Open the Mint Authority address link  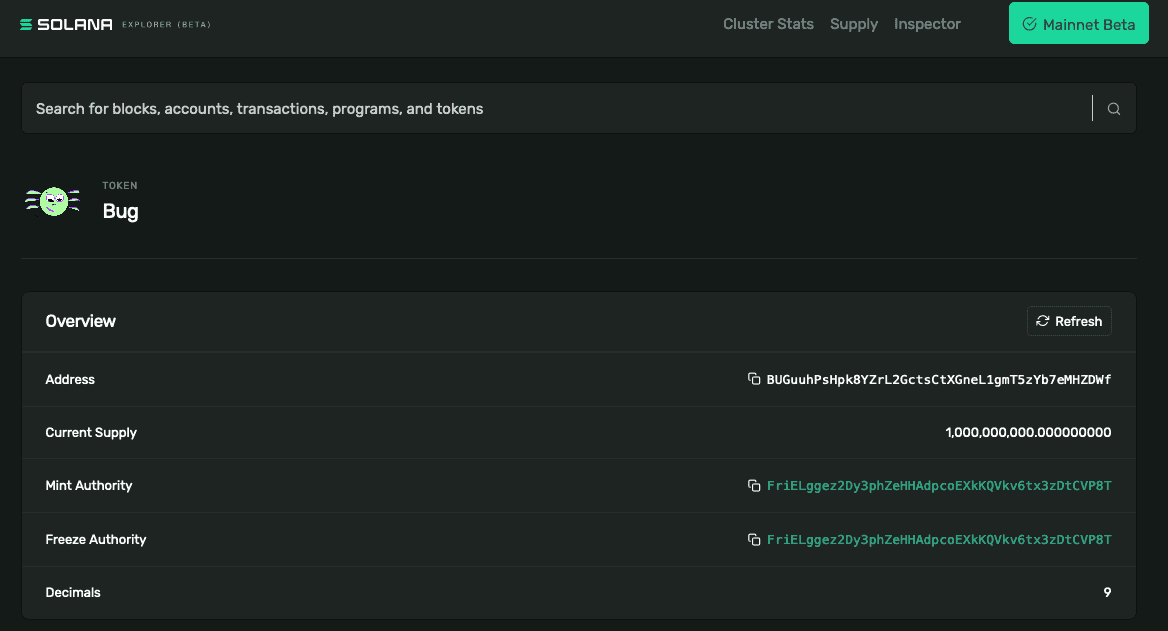pos(938,486)
